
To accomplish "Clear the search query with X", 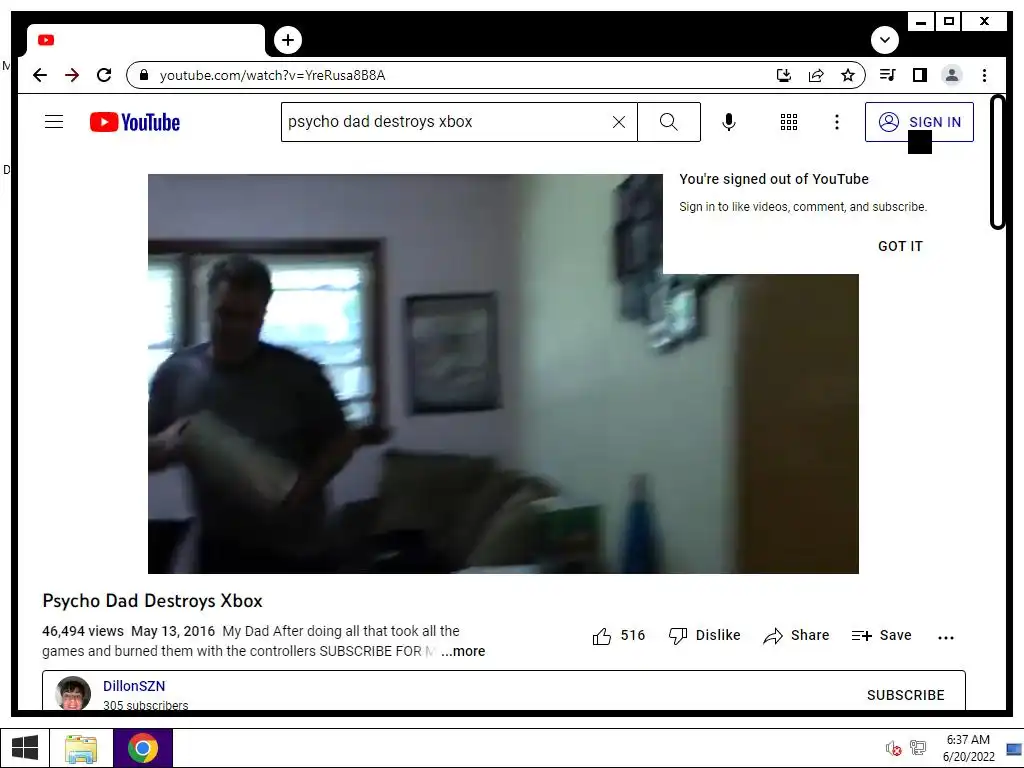I will 619,121.
